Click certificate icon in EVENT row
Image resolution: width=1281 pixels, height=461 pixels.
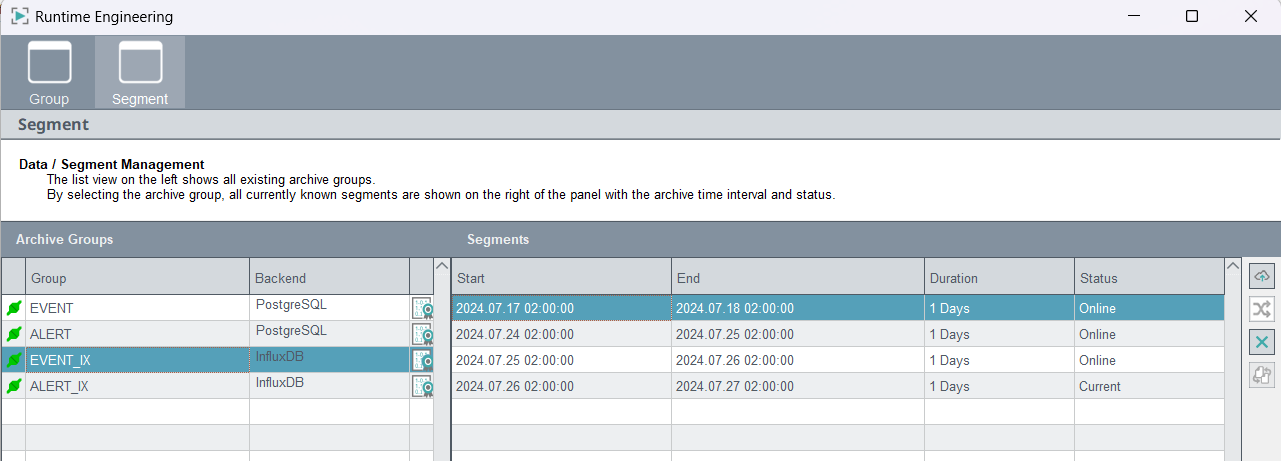[x=422, y=308]
